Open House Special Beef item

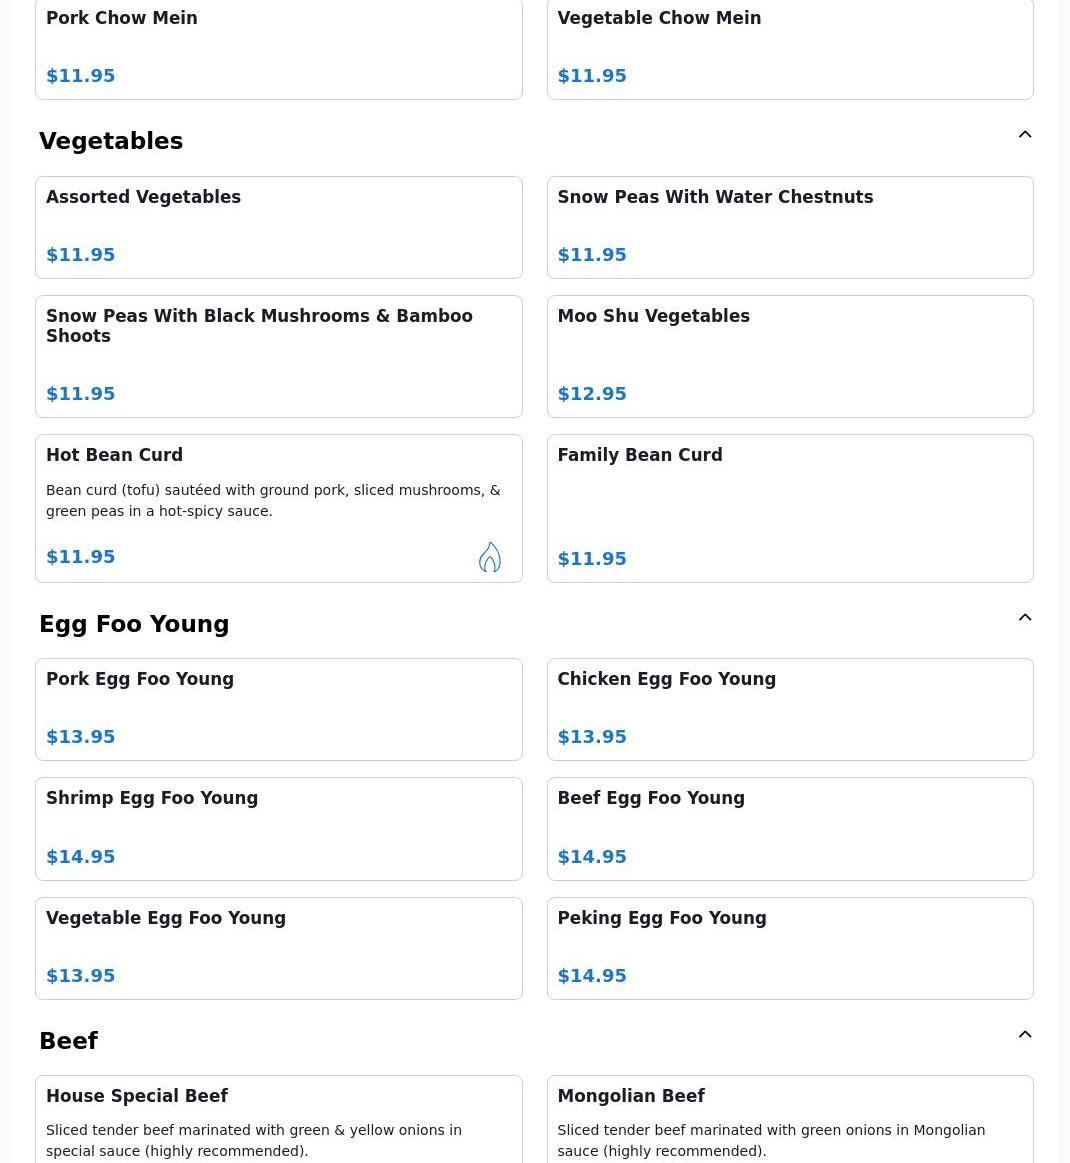tap(279, 1119)
